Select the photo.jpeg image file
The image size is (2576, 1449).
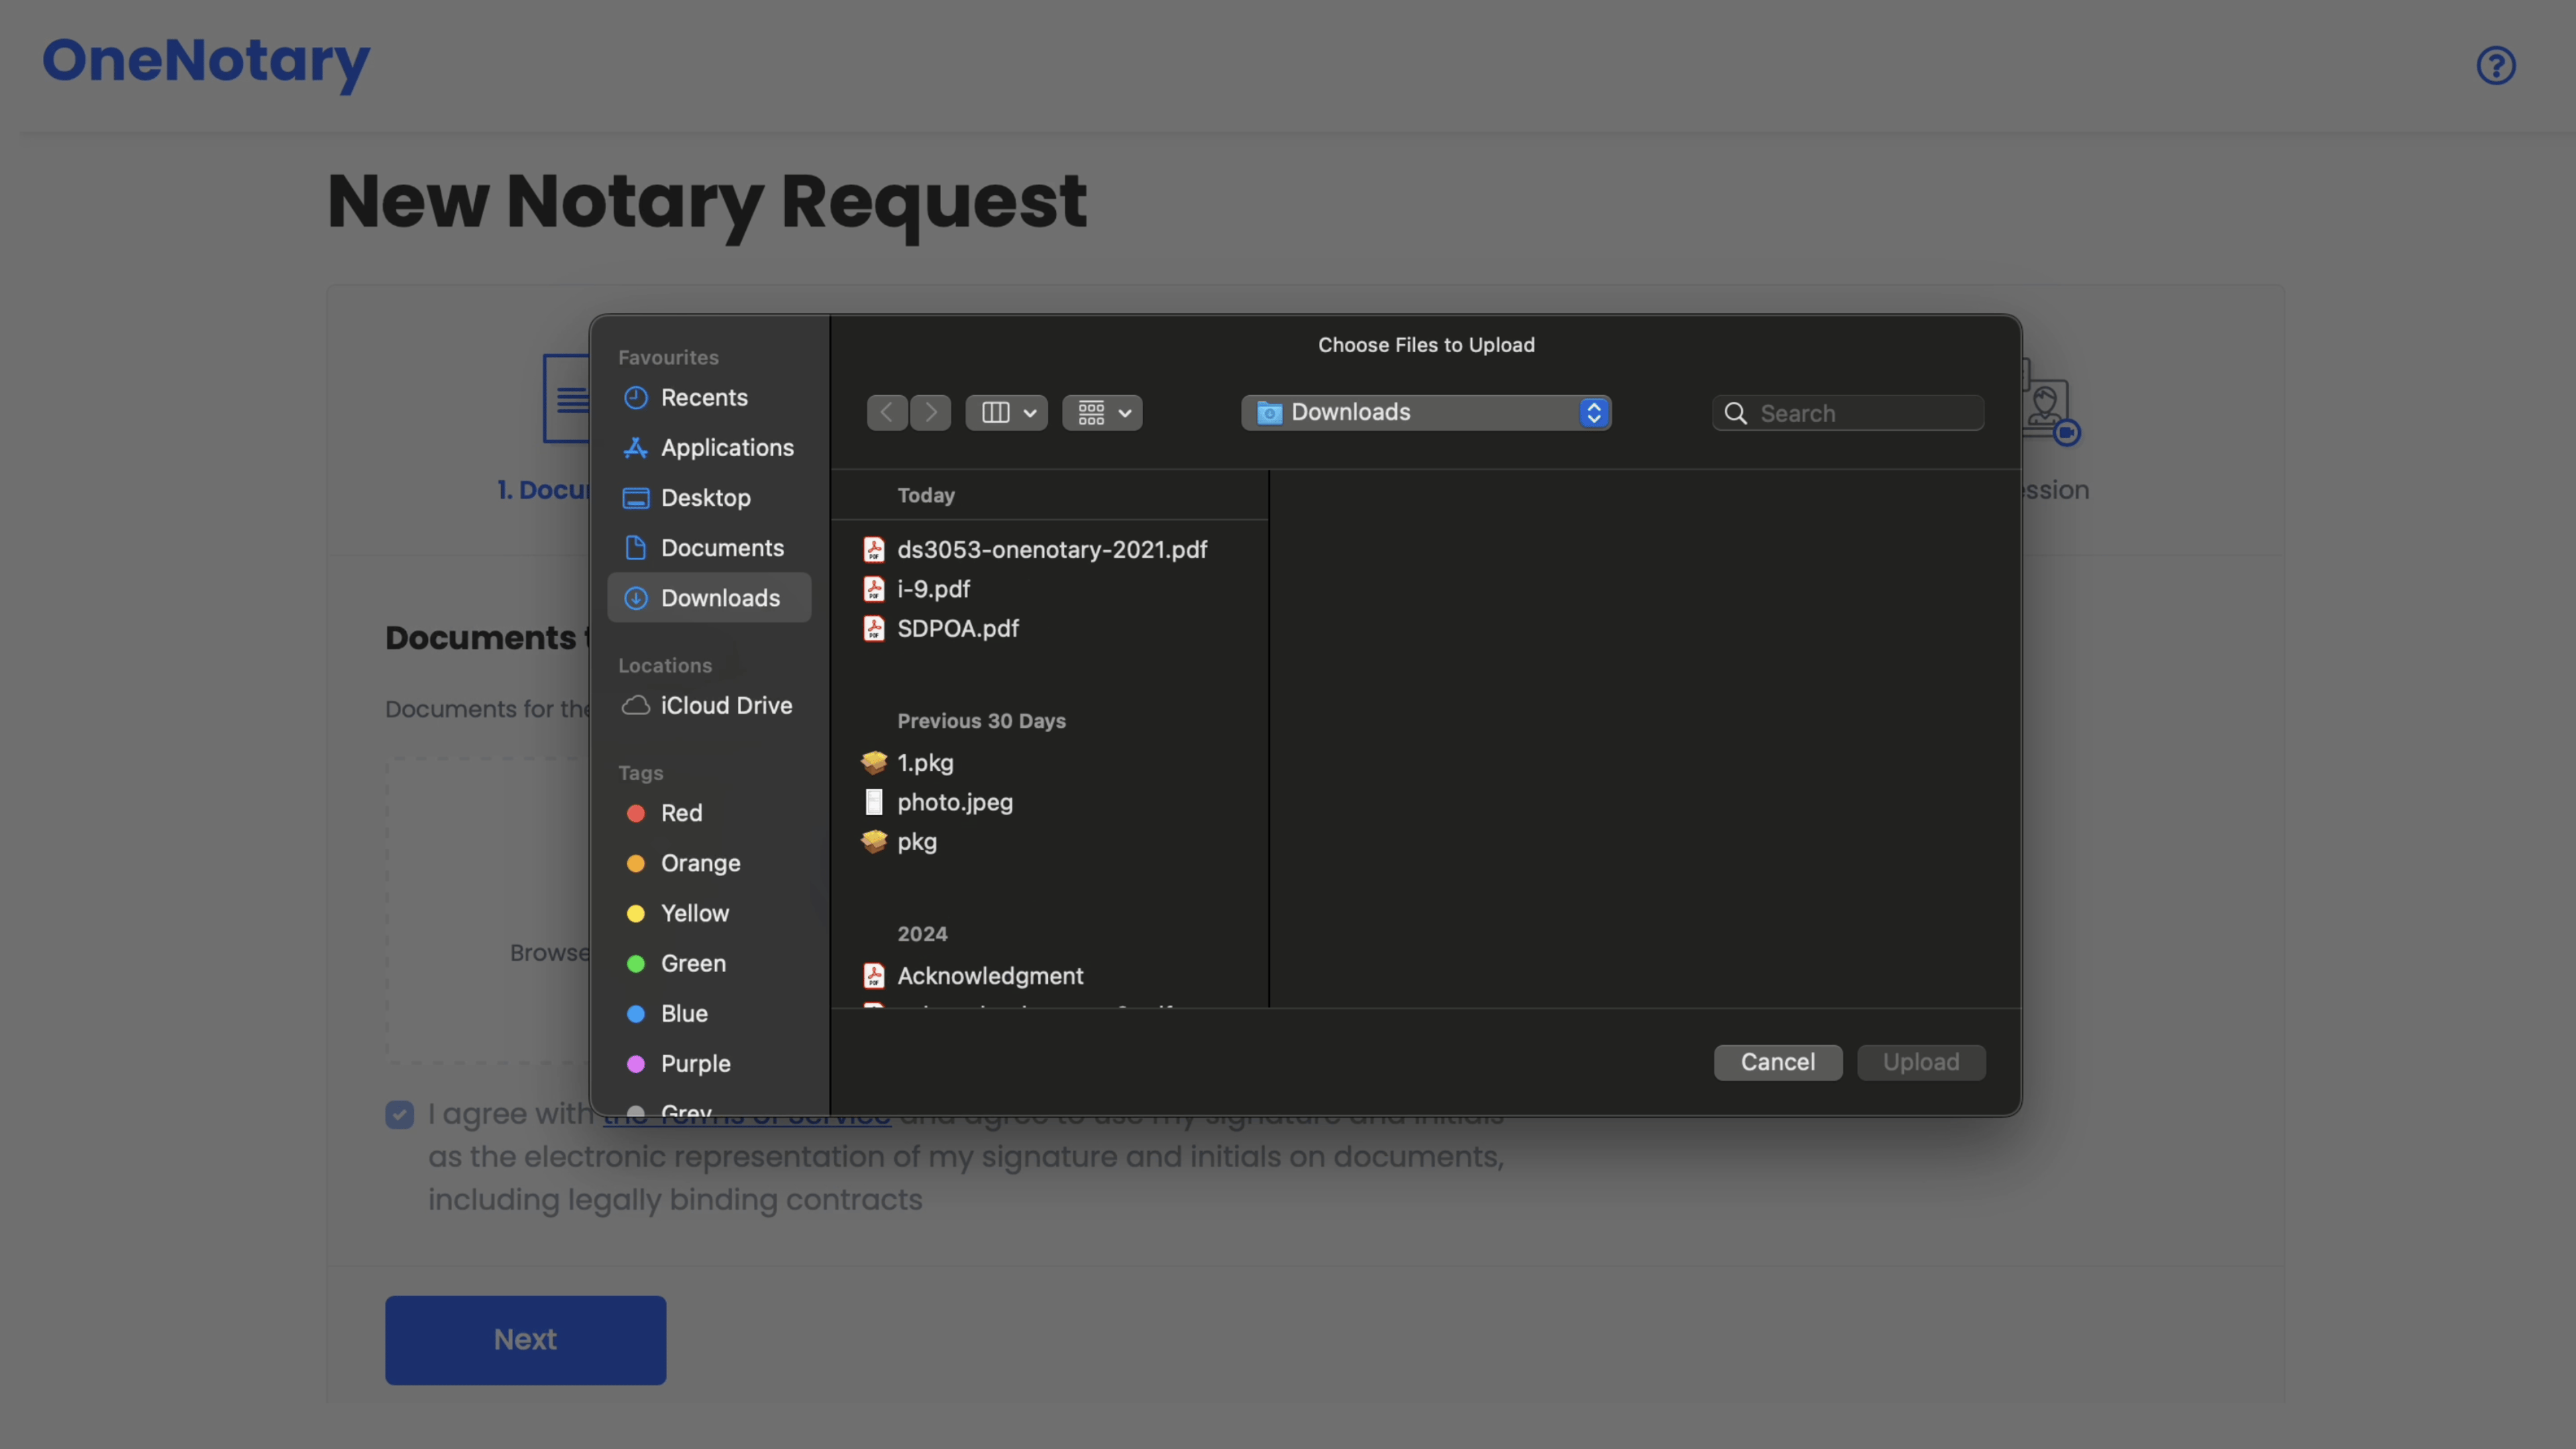click(954, 803)
